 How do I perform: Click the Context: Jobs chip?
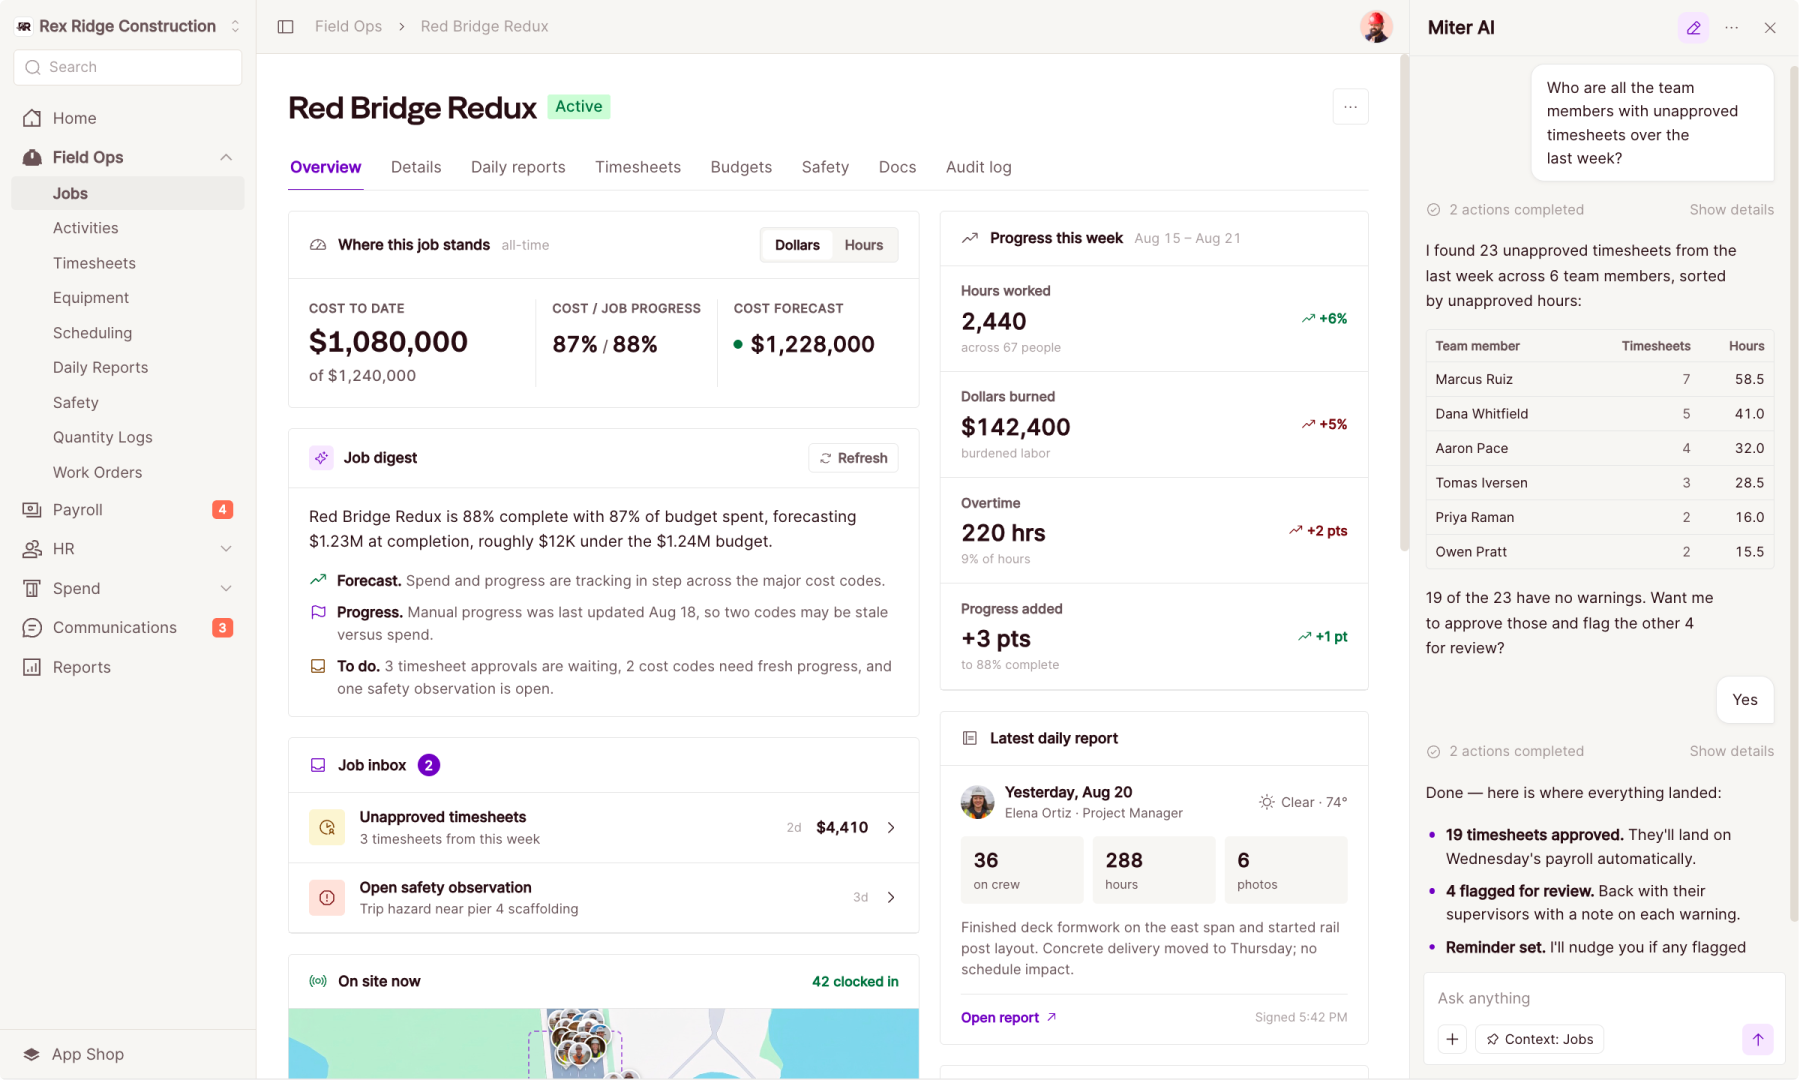pyautogui.click(x=1540, y=1039)
